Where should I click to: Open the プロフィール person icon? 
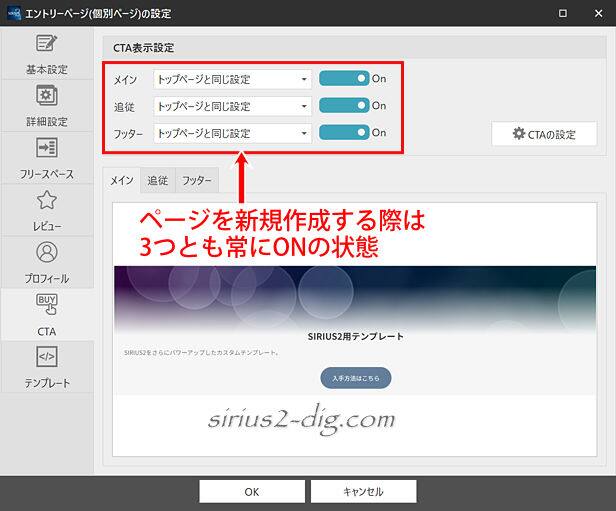[x=47, y=252]
